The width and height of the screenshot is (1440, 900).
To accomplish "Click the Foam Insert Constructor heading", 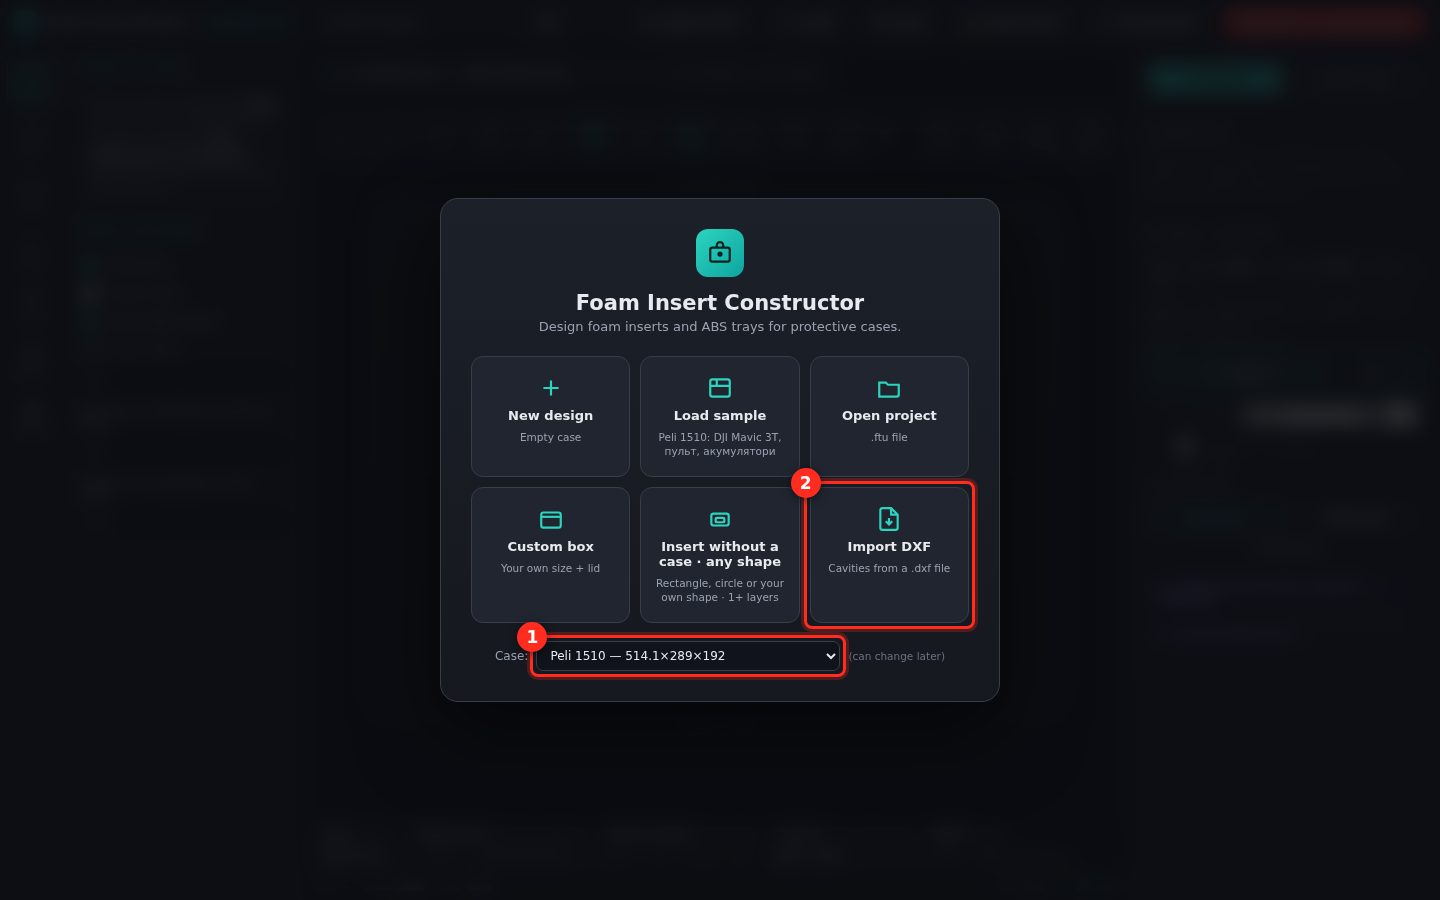I will (x=720, y=302).
